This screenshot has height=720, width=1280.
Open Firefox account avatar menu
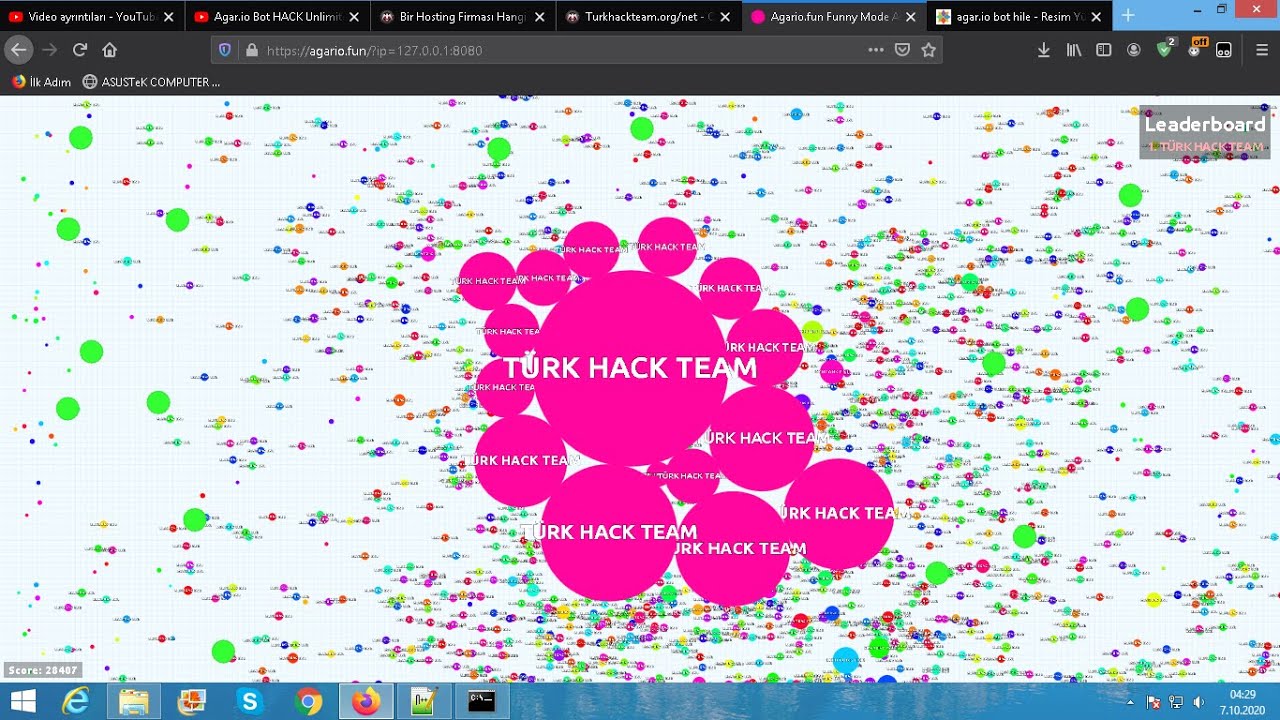coord(1134,50)
